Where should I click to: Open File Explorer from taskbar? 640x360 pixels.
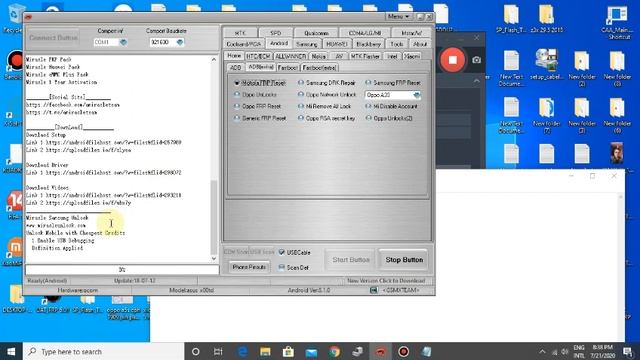pos(265,351)
